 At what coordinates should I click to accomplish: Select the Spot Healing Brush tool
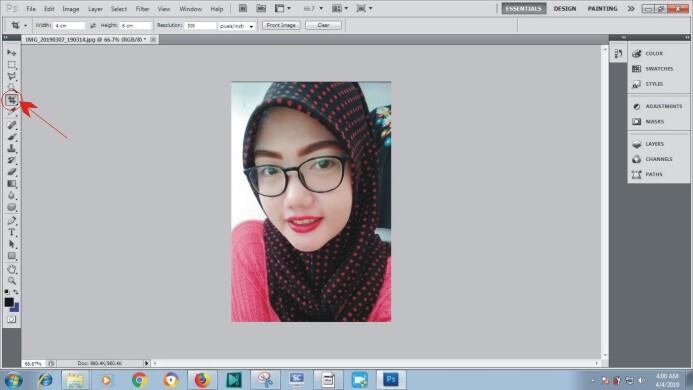[x=11, y=125]
